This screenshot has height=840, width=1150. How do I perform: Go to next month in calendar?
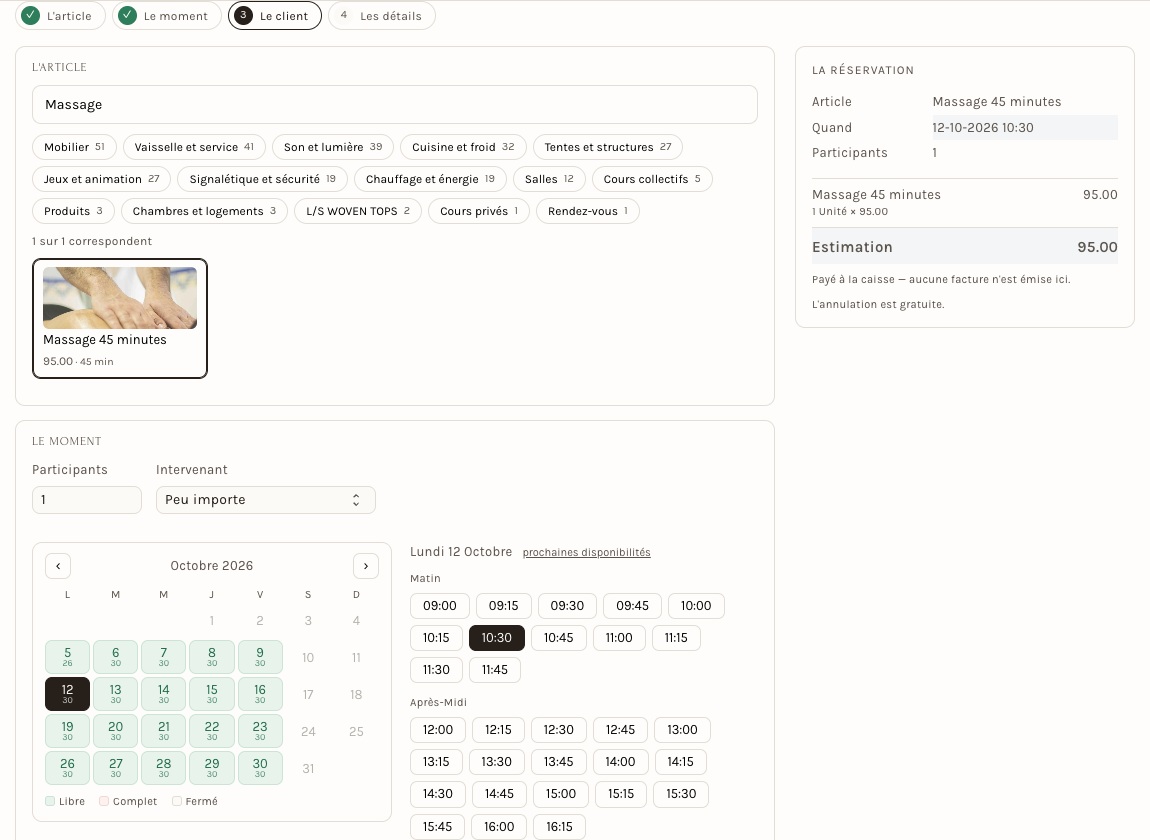pyautogui.click(x=366, y=566)
